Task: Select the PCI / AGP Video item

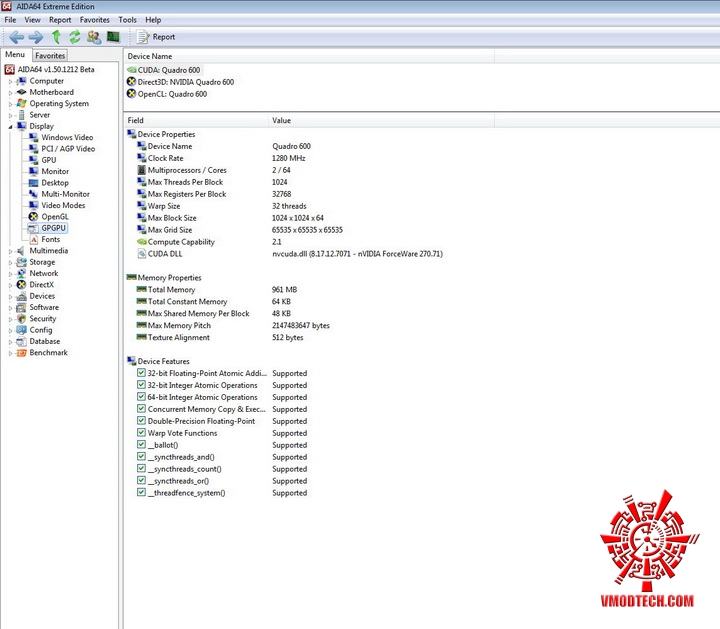Action: coord(62,149)
